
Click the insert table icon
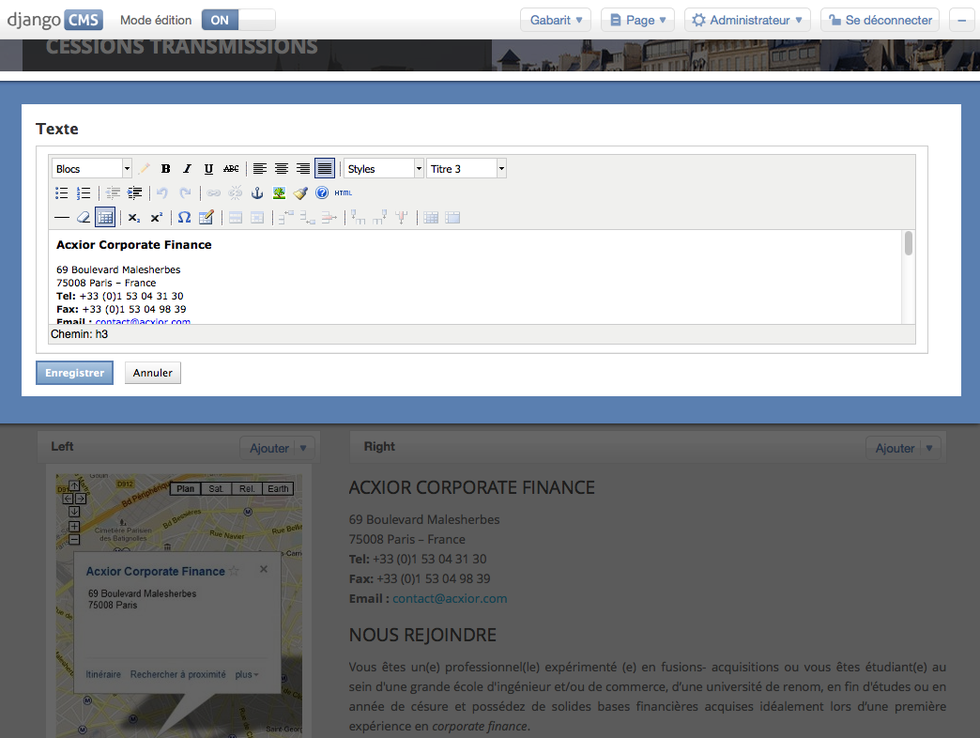[x=105, y=217]
